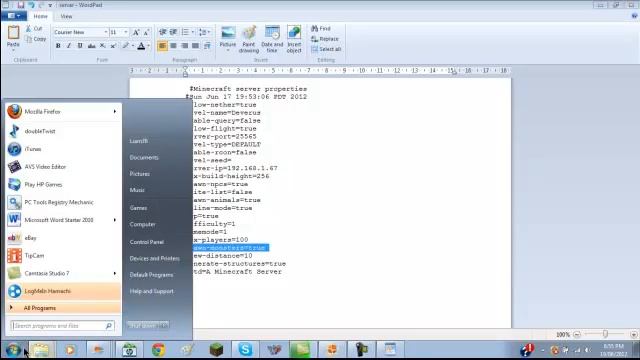Click Insert object in ribbon
Image resolution: width=640 pixels, height=360 pixels.
[294, 39]
